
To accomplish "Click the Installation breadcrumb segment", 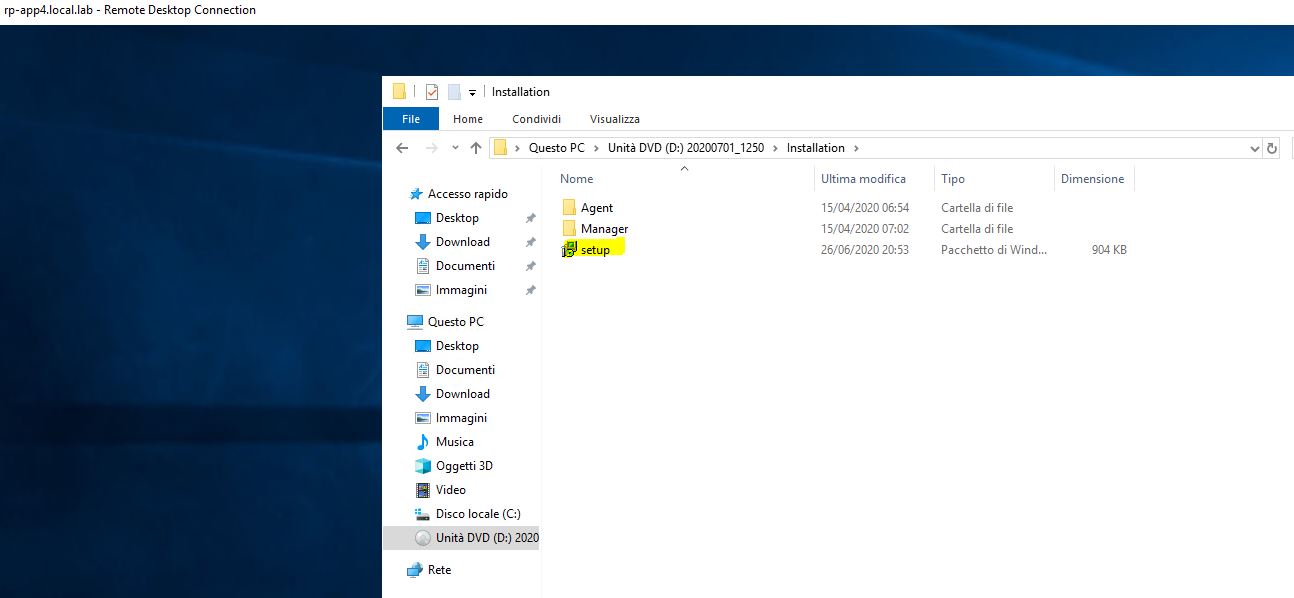I will (x=816, y=148).
